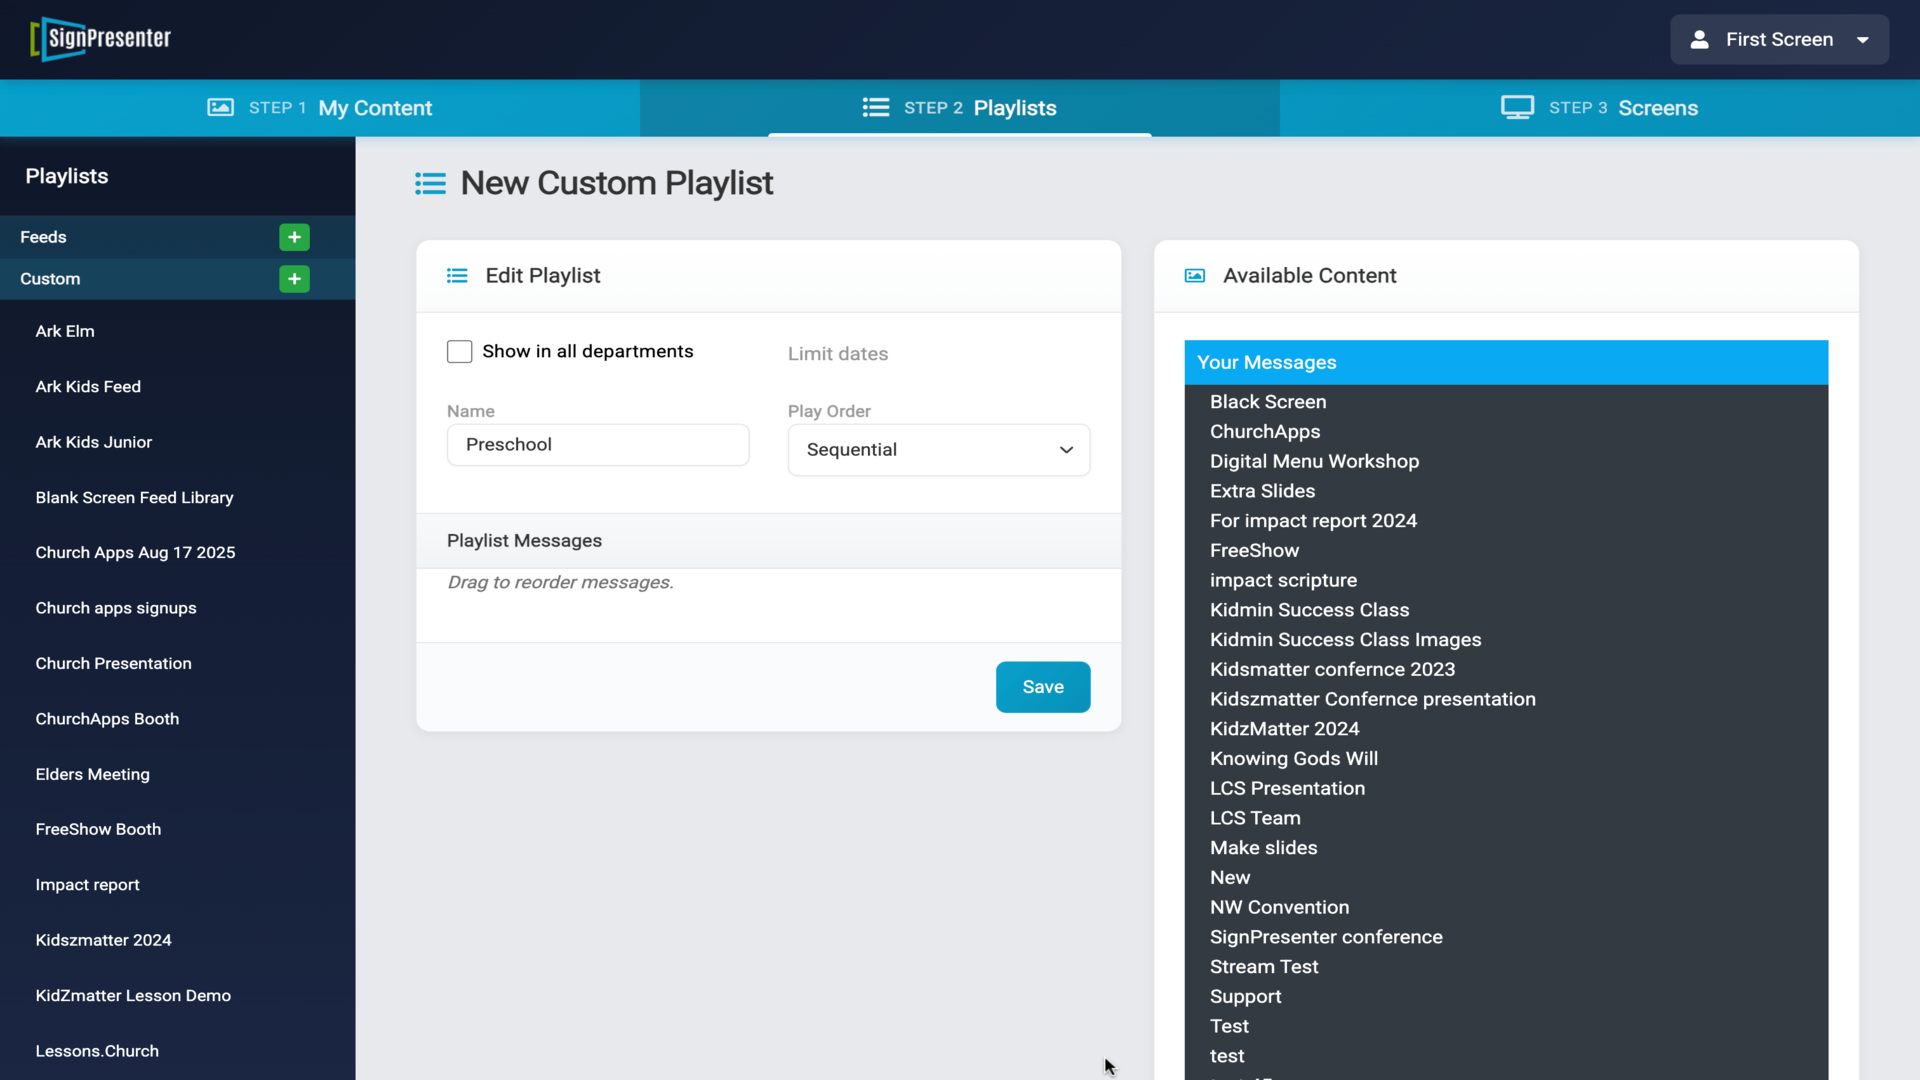Click the image icon beside Available Content
1920x1080 pixels.
coord(1195,276)
